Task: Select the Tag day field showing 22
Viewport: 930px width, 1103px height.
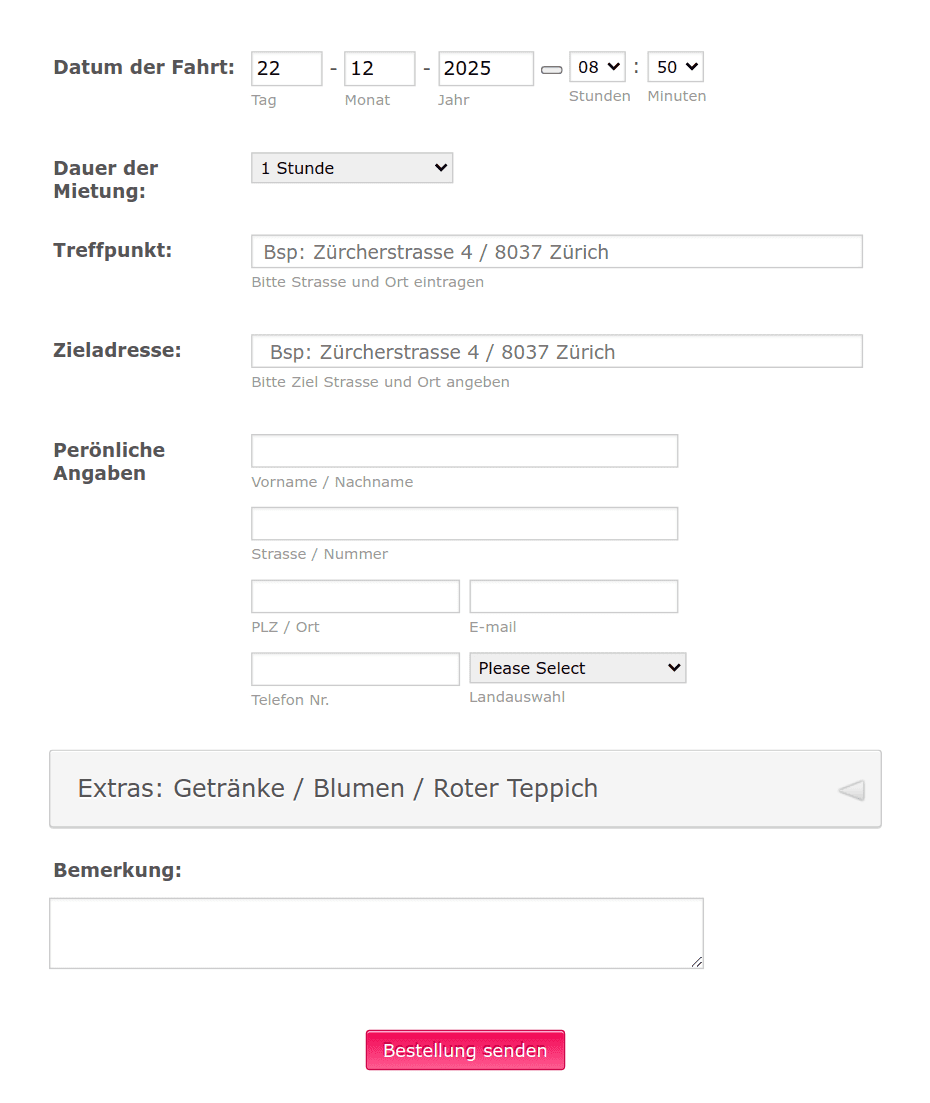Action: click(286, 68)
